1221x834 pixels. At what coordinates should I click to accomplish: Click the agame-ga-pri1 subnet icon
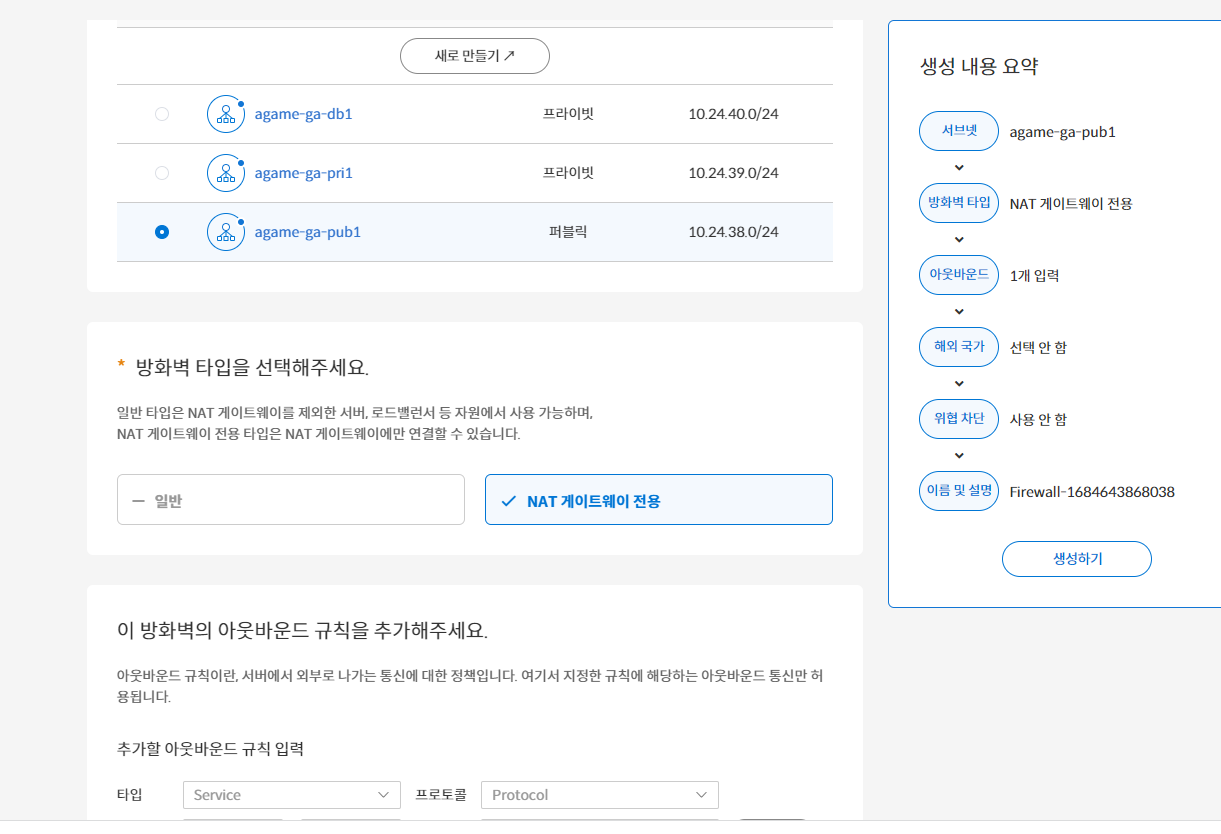coord(226,173)
